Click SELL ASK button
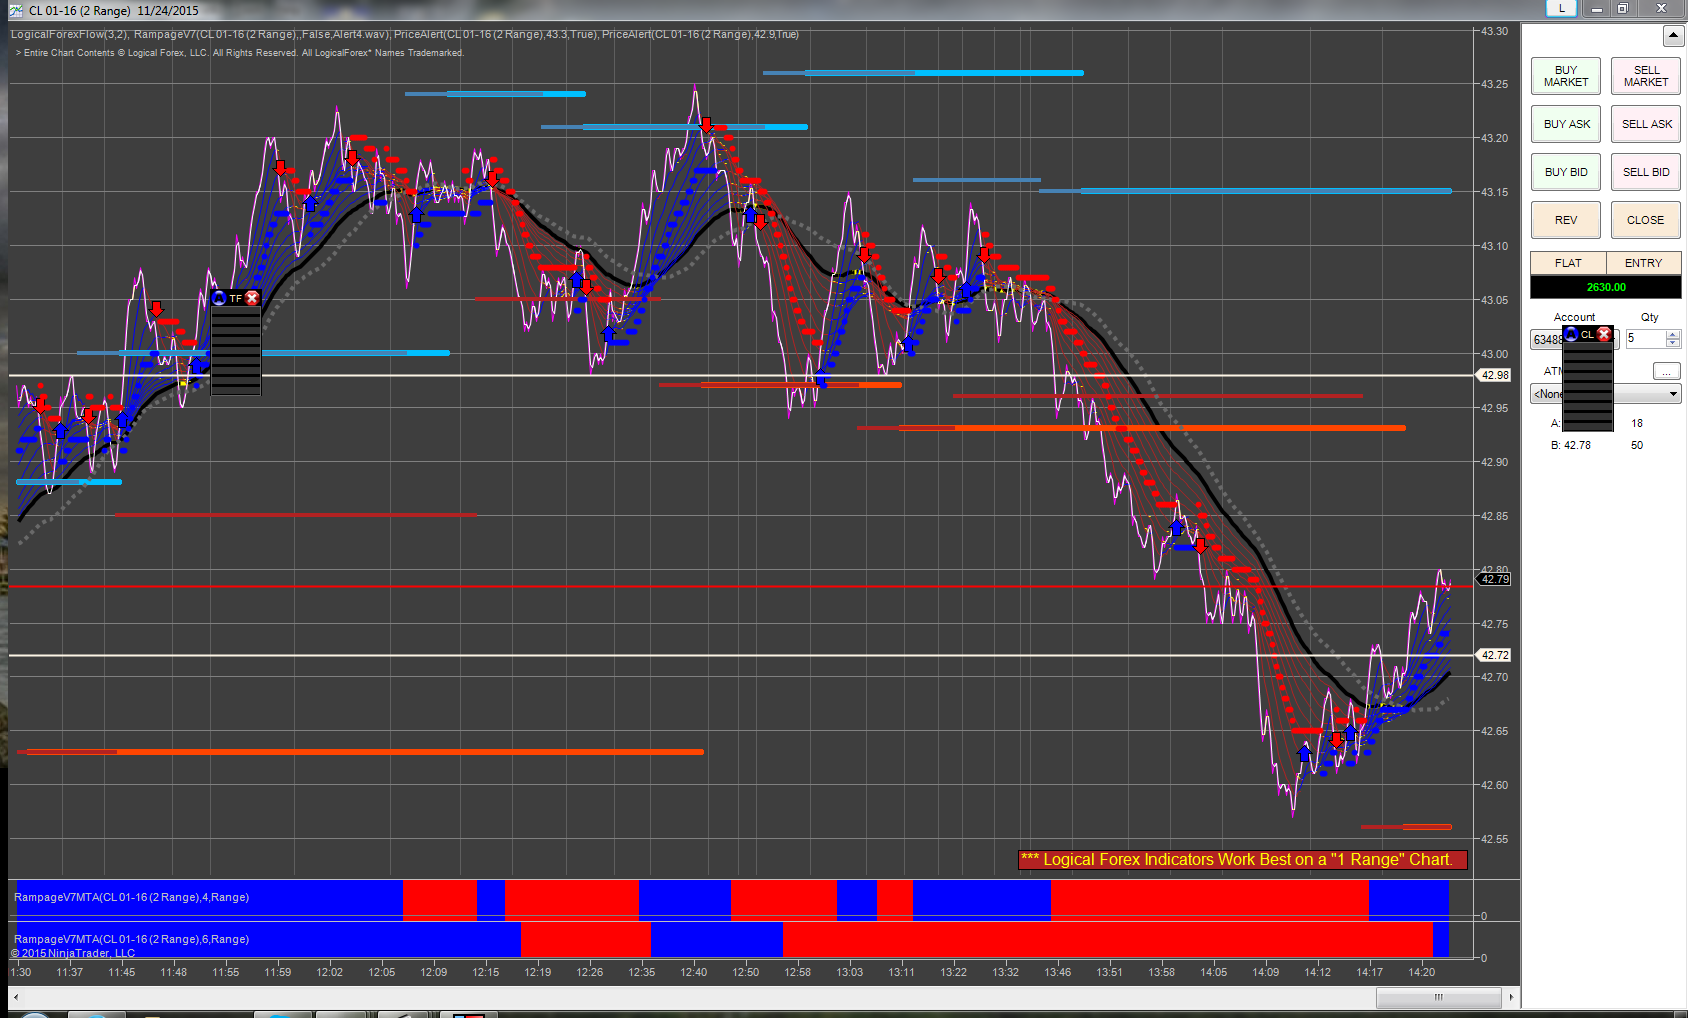Screen dimensions: 1688x1018 pos(1646,124)
